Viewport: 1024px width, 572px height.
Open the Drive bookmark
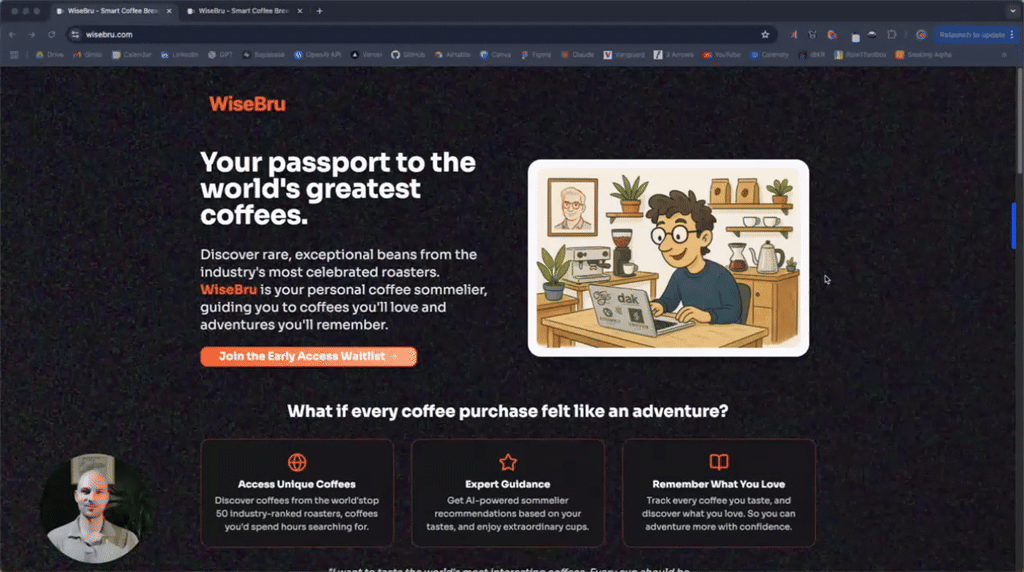[50, 55]
